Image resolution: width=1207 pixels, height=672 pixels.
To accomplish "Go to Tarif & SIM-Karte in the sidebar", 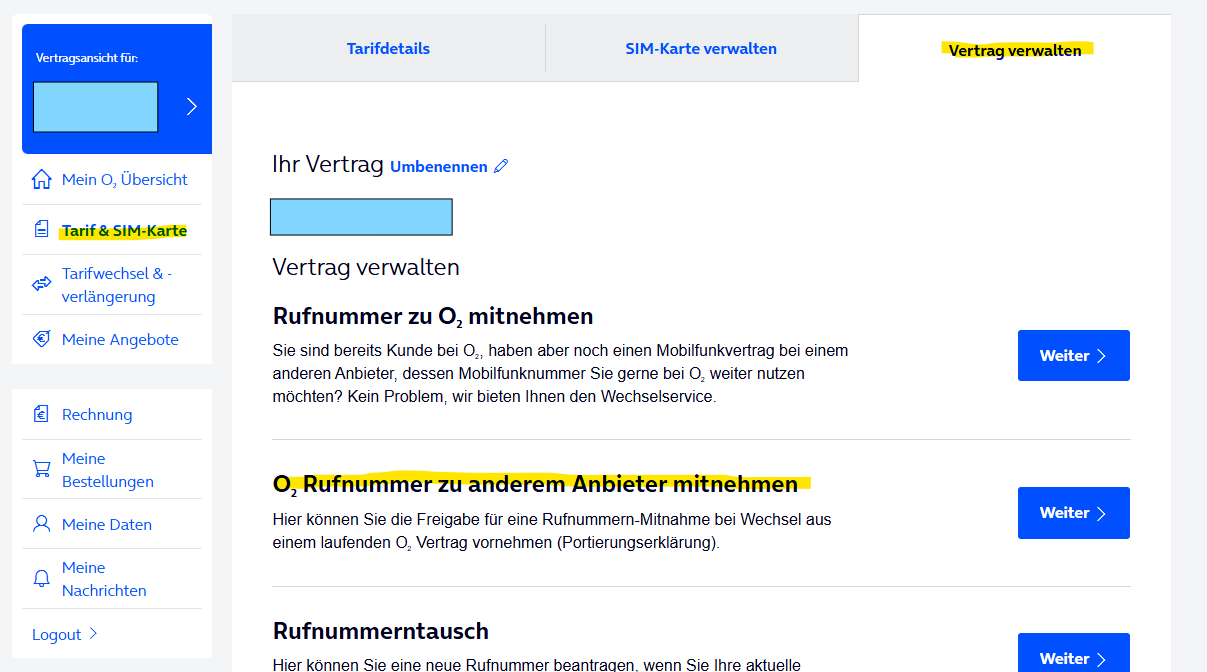I will click(x=124, y=230).
